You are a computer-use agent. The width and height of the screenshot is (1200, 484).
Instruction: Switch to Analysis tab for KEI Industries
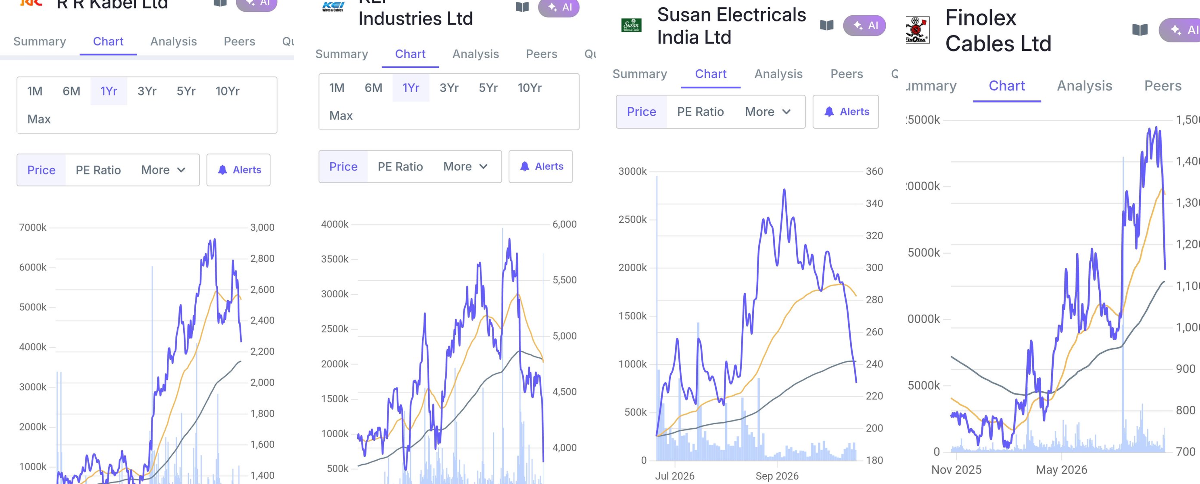coord(476,54)
